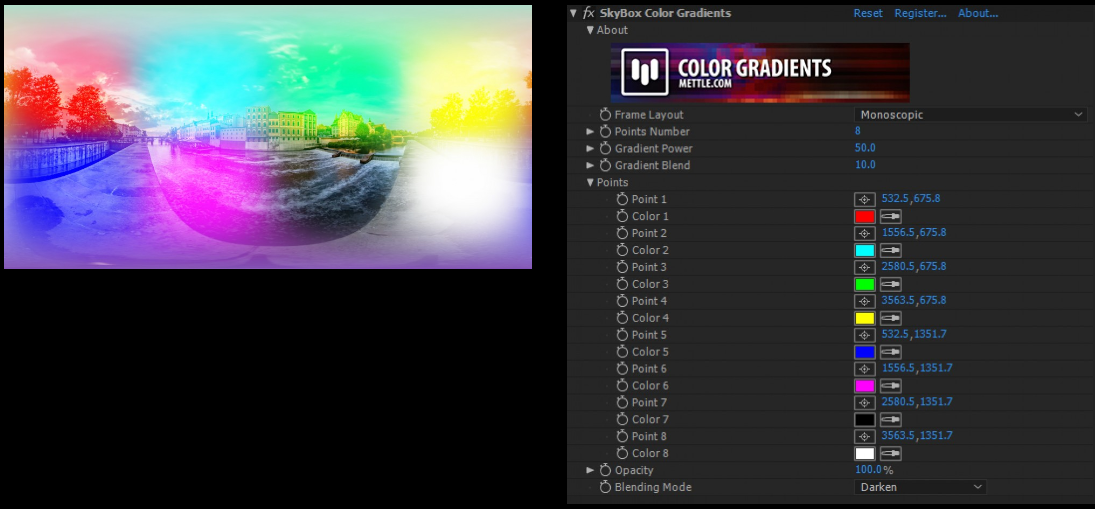Image resolution: width=1095 pixels, height=509 pixels.
Task: Click the Point 4 crosshair target icon
Action: click(865, 301)
